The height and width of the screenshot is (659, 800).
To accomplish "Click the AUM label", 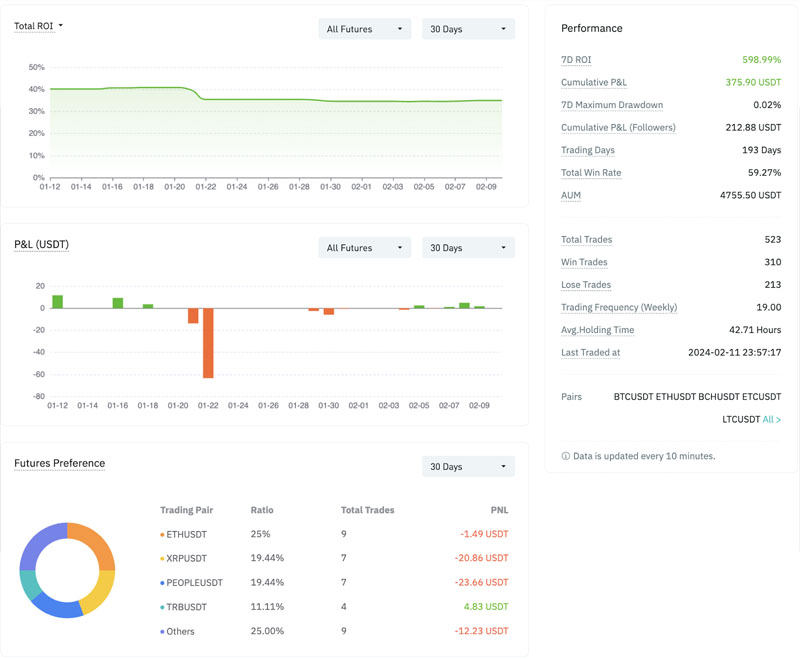I will click(571, 195).
